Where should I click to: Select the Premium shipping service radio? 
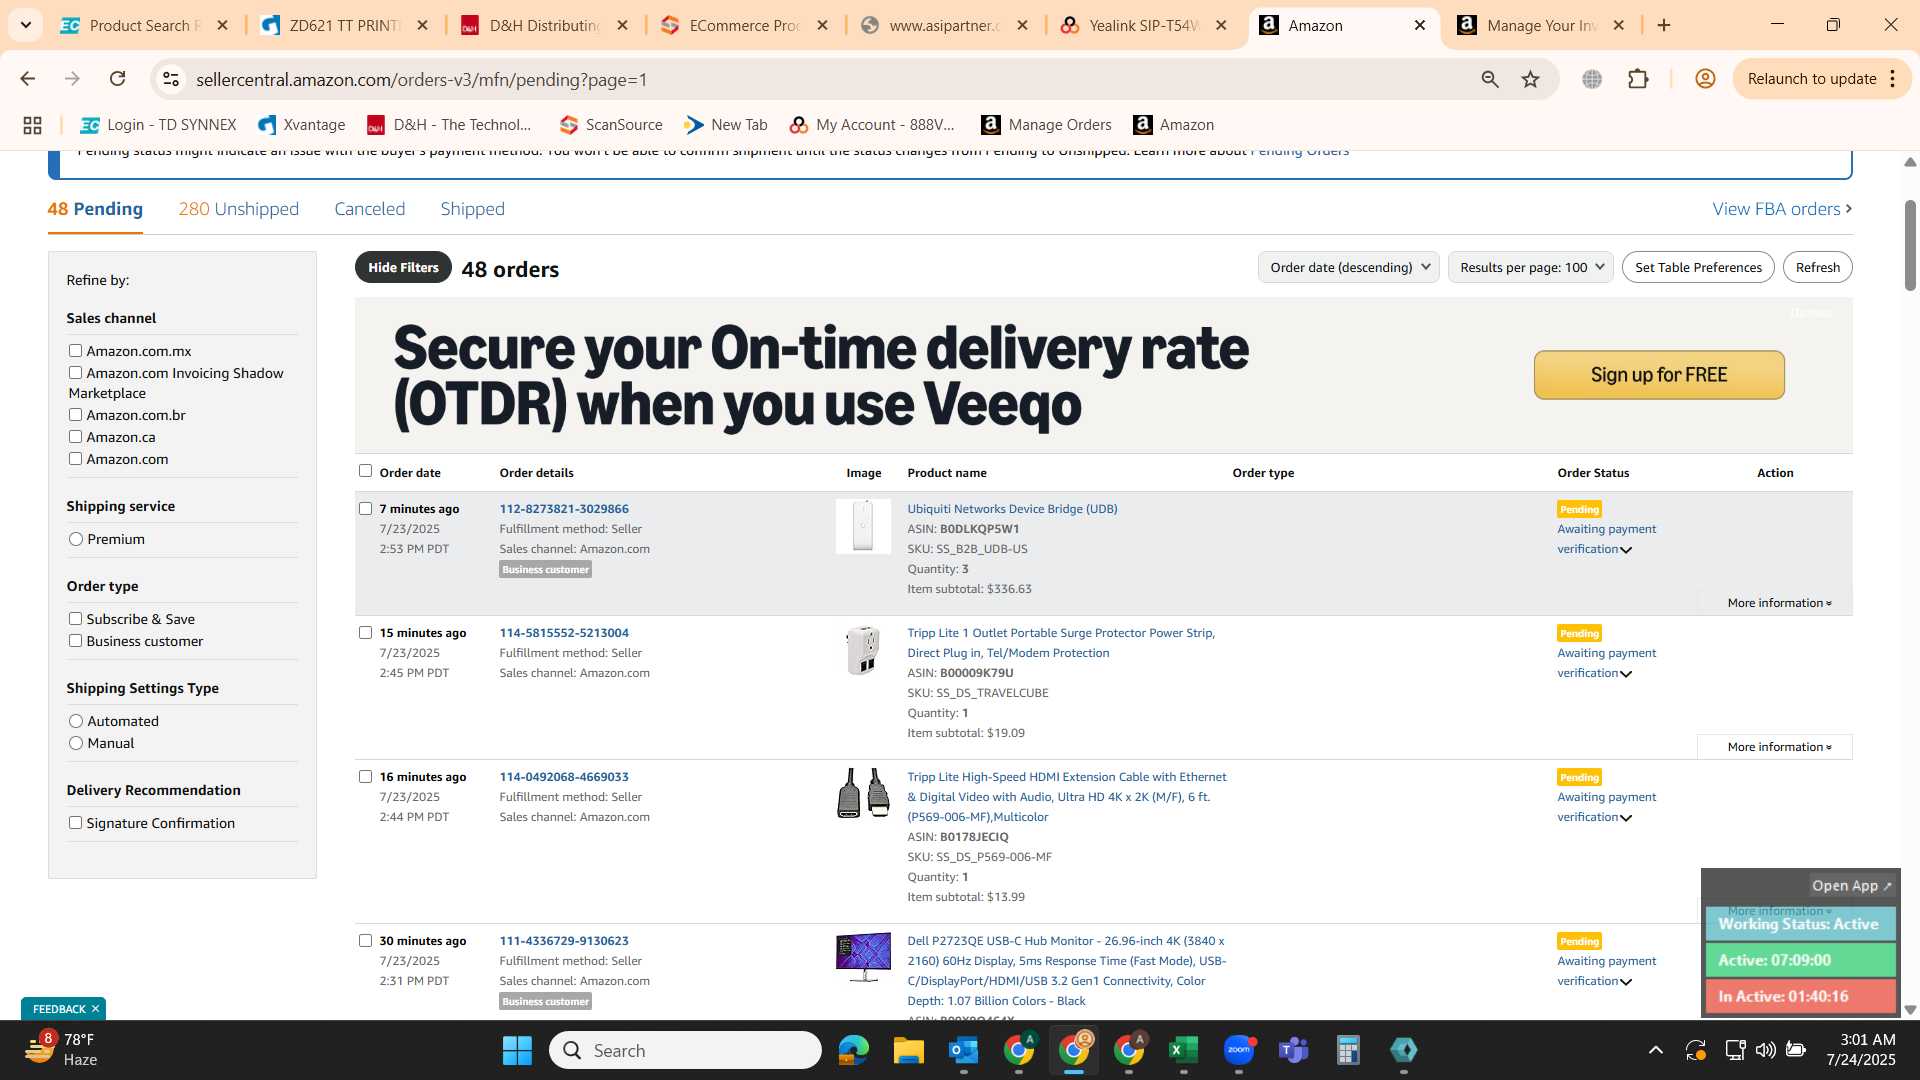pyautogui.click(x=76, y=539)
